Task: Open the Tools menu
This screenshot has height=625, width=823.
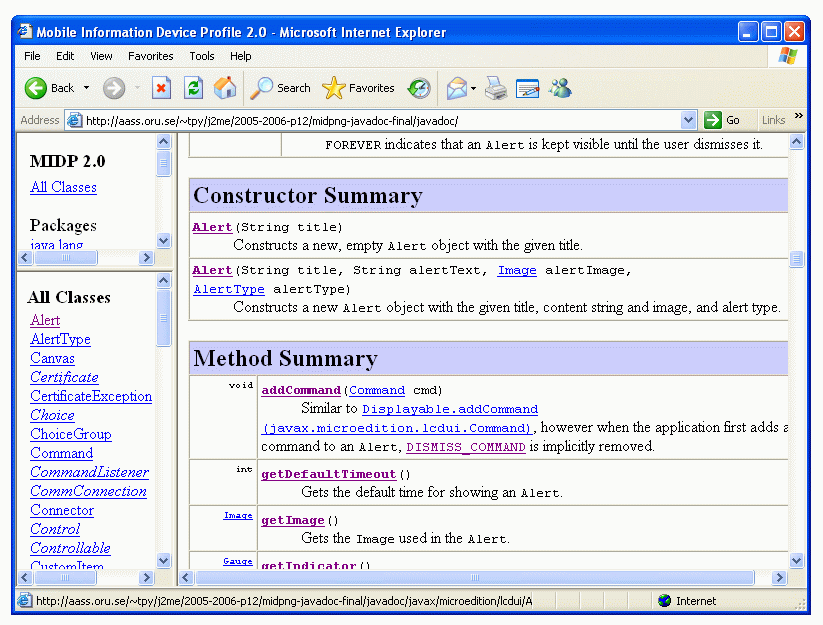Action: tap(202, 56)
